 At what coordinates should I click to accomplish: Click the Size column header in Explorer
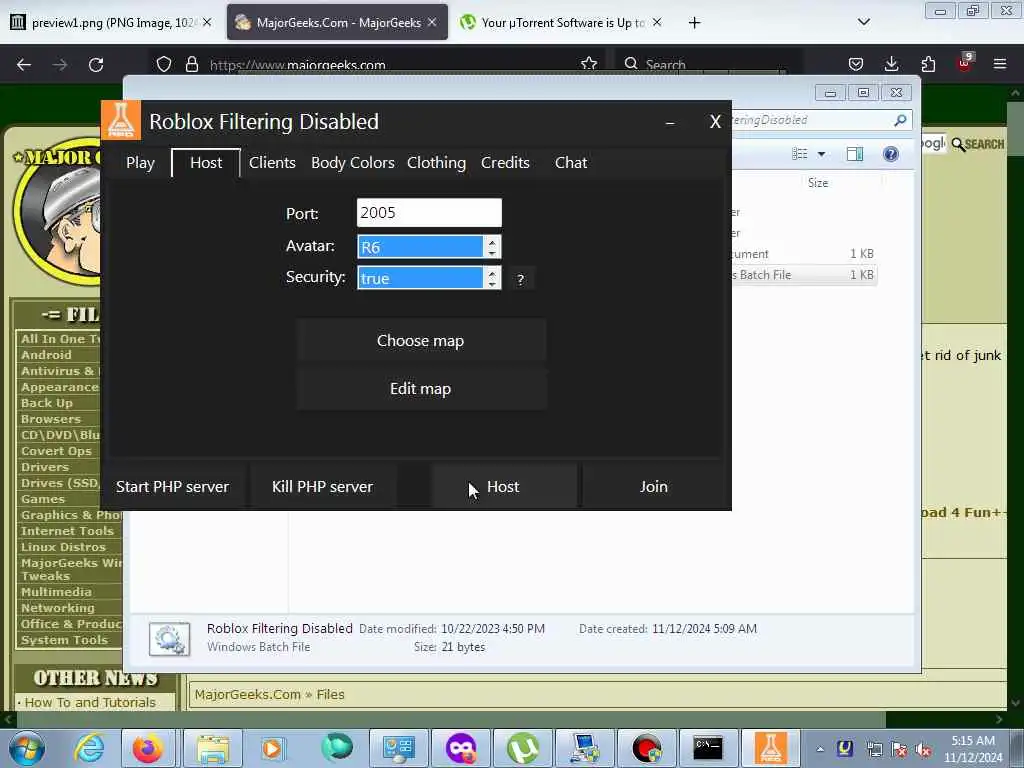coord(818,183)
